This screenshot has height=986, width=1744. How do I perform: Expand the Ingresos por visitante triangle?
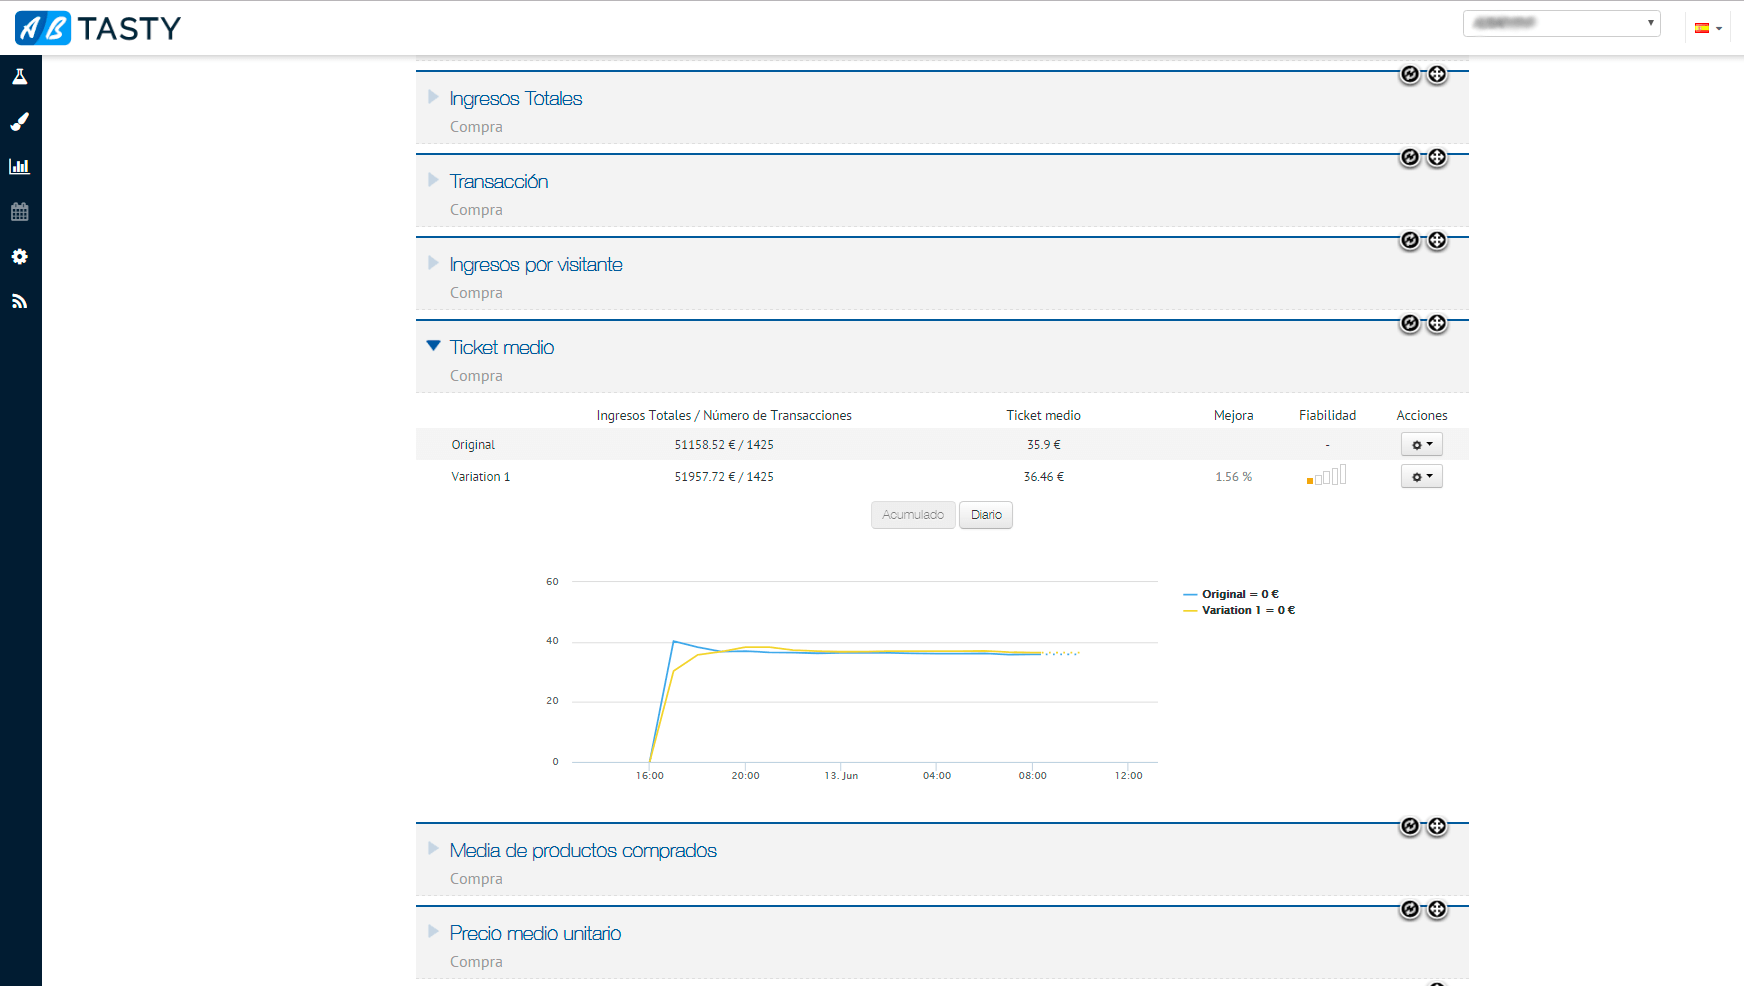tap(433, 263)
